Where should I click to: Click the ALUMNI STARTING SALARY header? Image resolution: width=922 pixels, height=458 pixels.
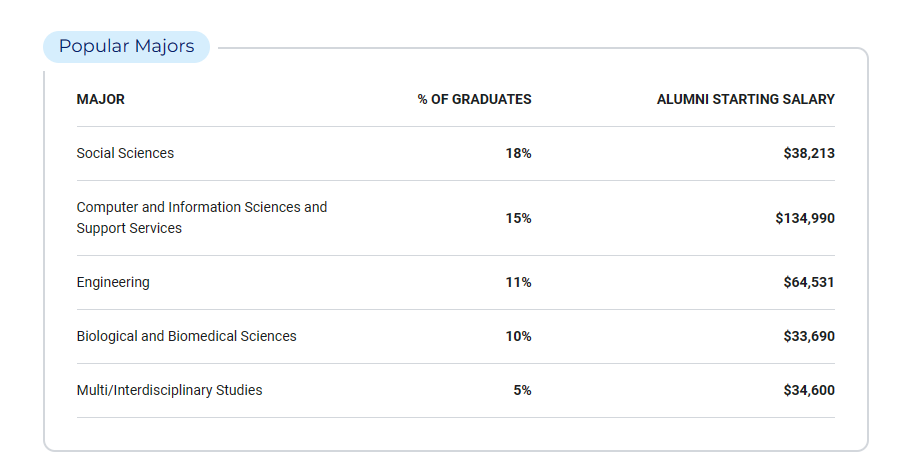[746, 99]
